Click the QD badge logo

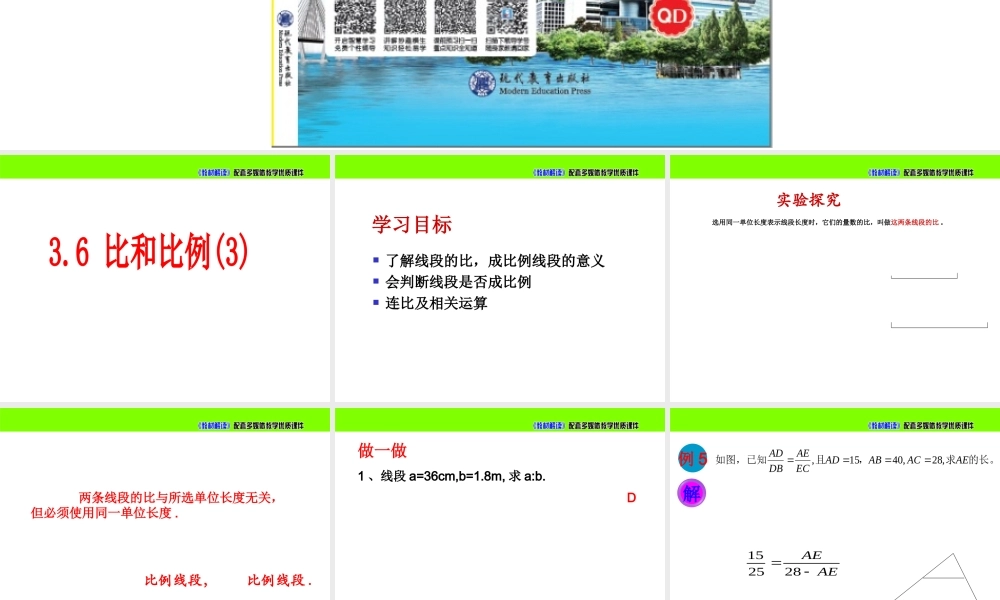[671, 17]
